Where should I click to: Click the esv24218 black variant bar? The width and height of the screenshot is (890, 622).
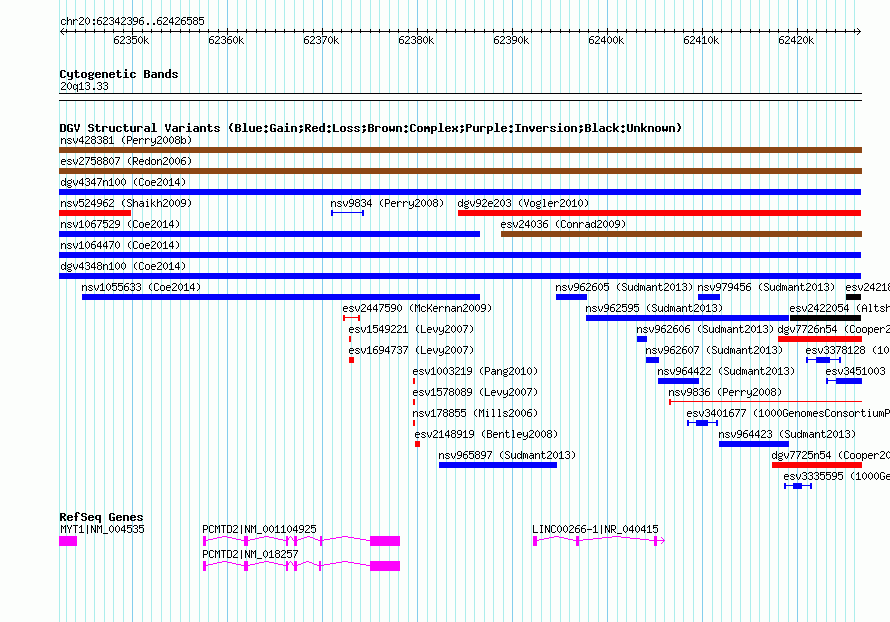click(853, 297)
